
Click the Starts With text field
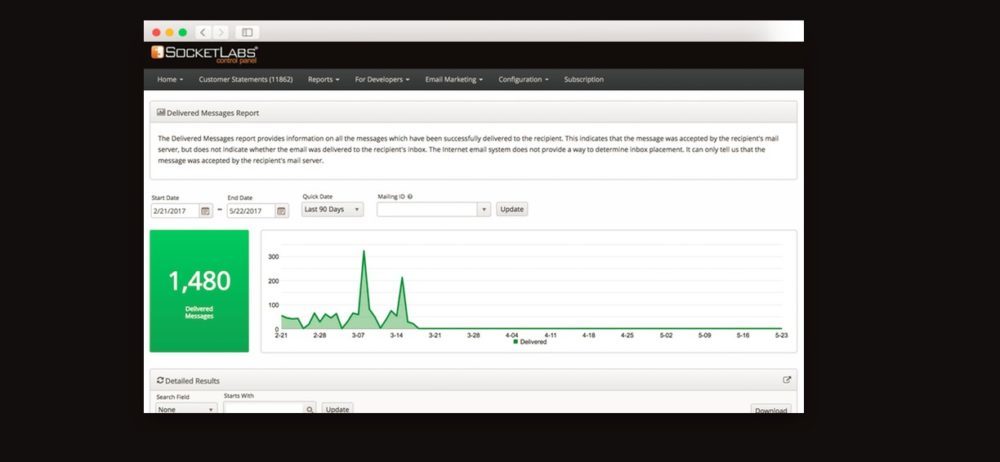tap(263, 409)
